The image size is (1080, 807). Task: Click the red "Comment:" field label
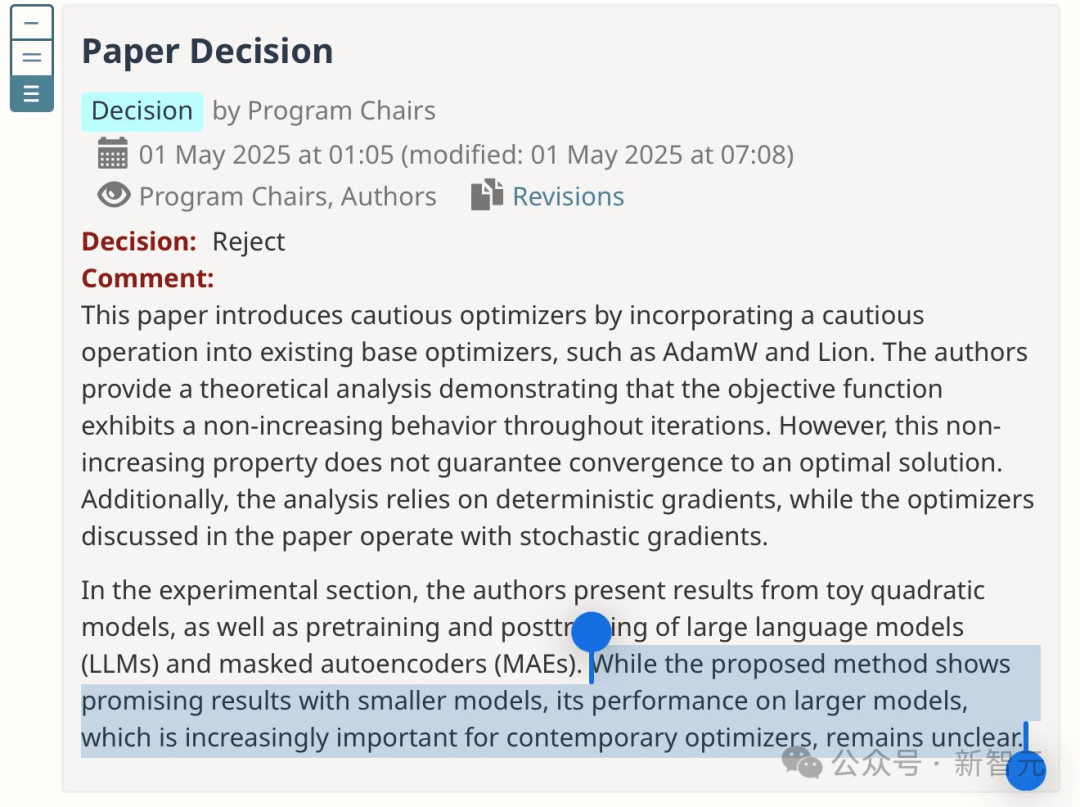[148, 278]
